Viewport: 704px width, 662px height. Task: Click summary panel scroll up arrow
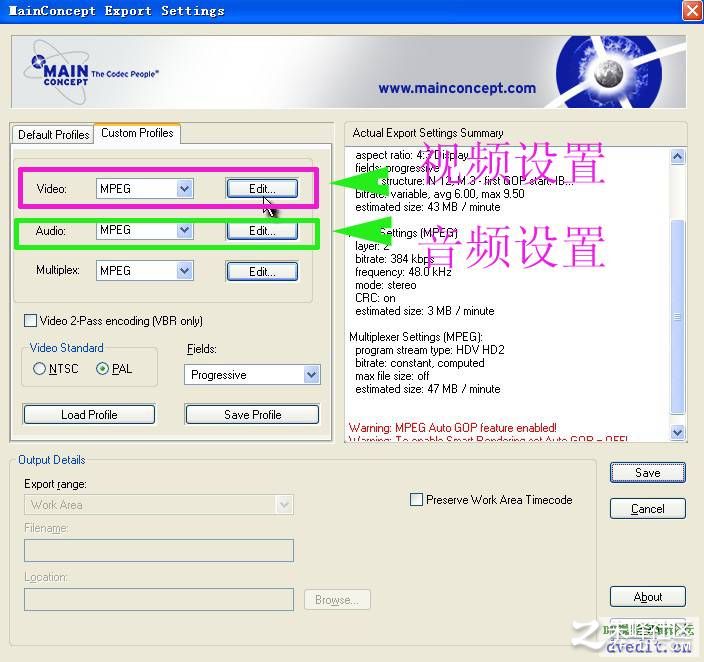tap(678, 157)
